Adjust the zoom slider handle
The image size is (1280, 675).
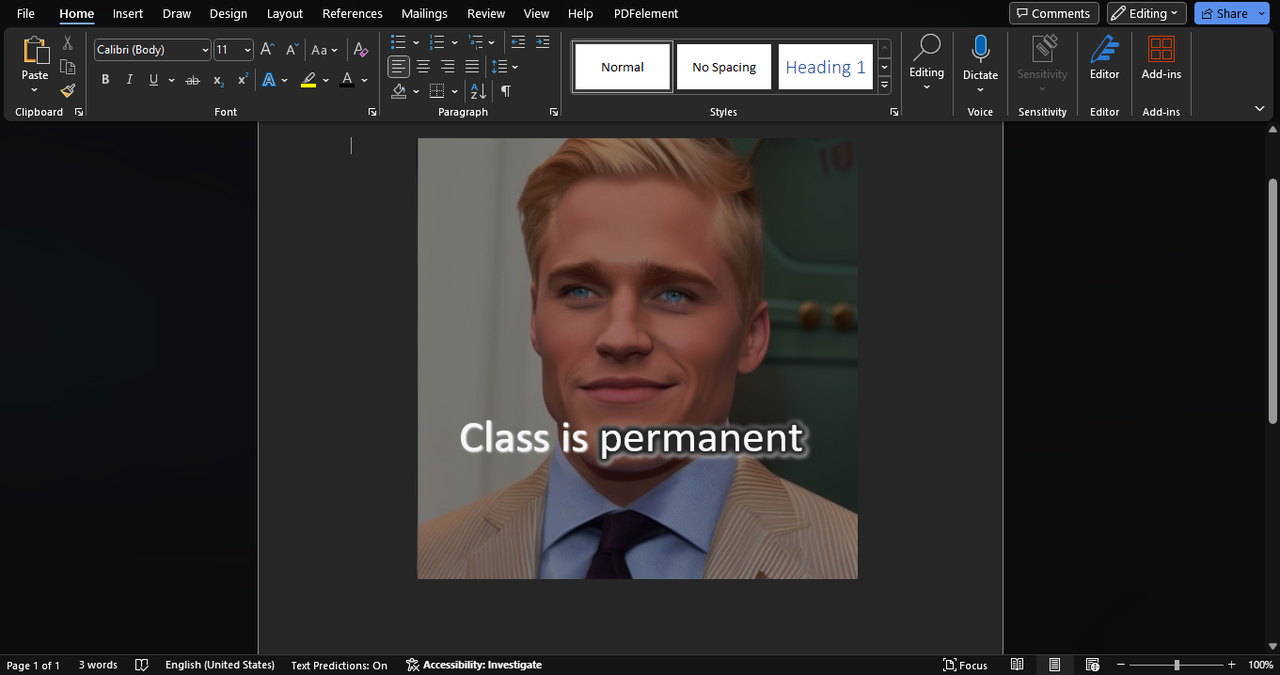point(1177,665)
